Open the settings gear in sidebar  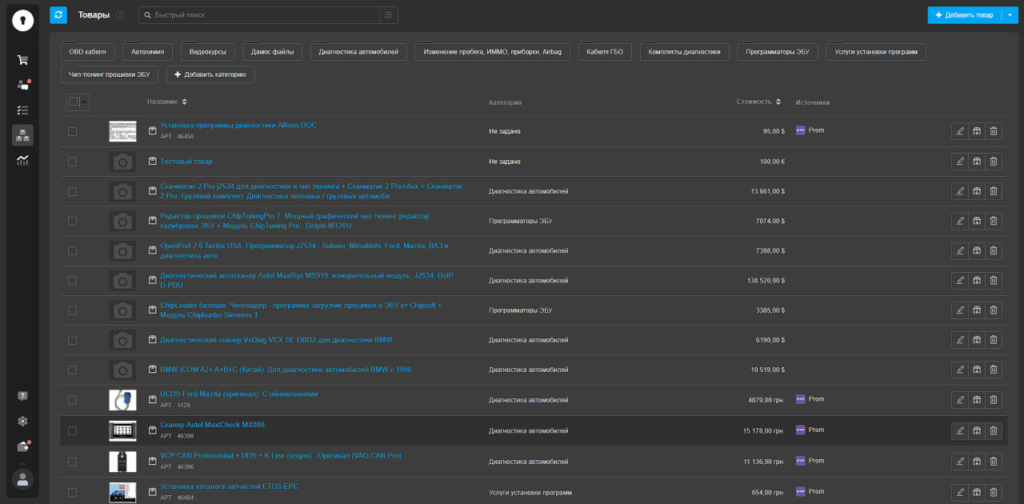click(x=22, y=421)
